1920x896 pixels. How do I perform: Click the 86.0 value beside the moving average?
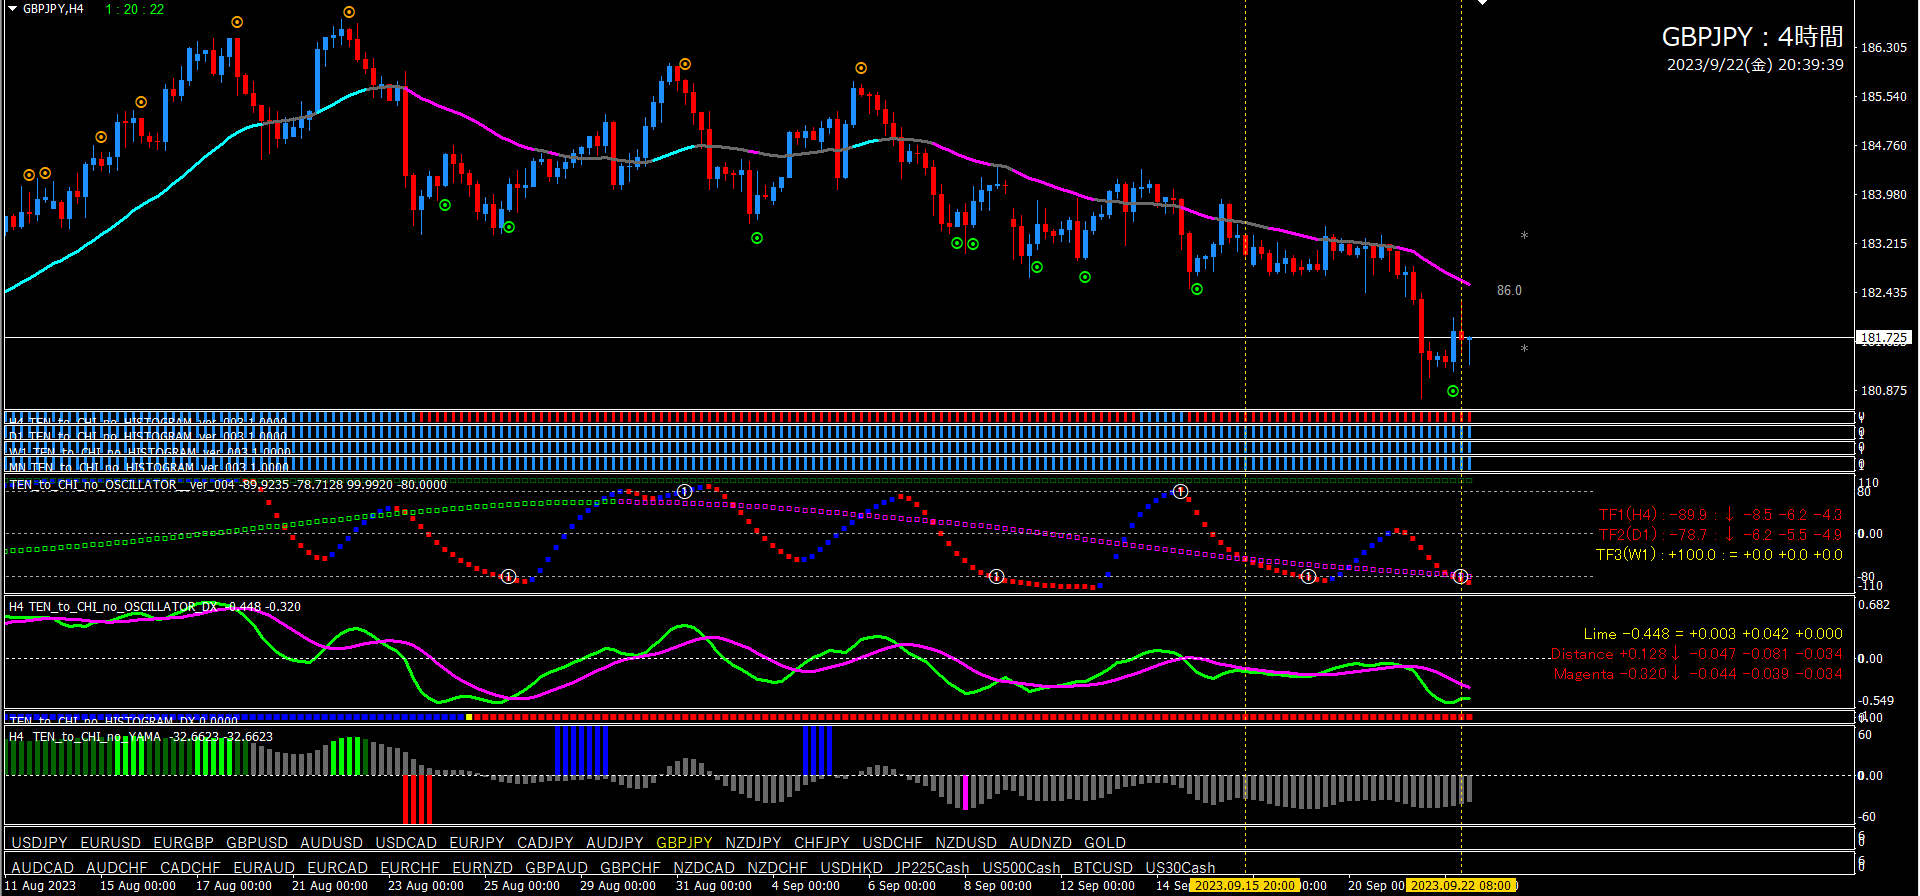tap(1509, 291)
